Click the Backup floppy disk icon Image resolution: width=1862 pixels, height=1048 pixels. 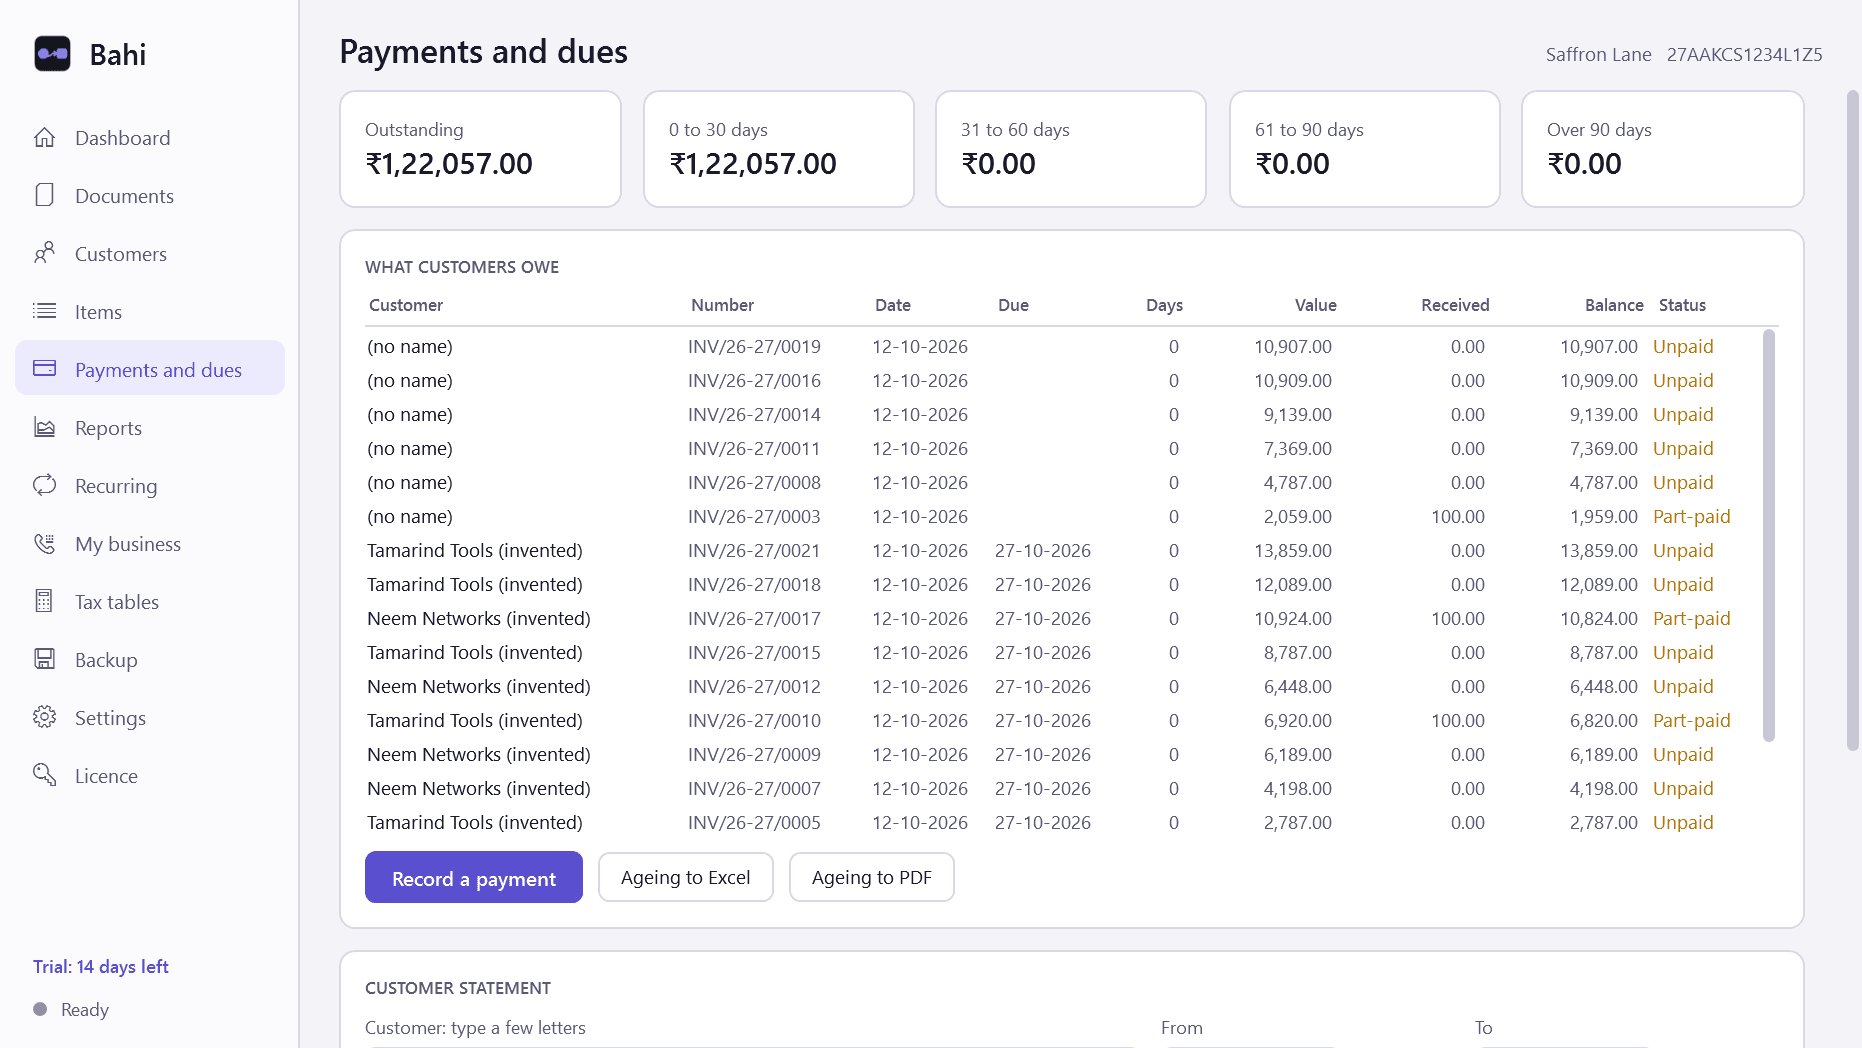pyautogui.click(x=44, y=659)
